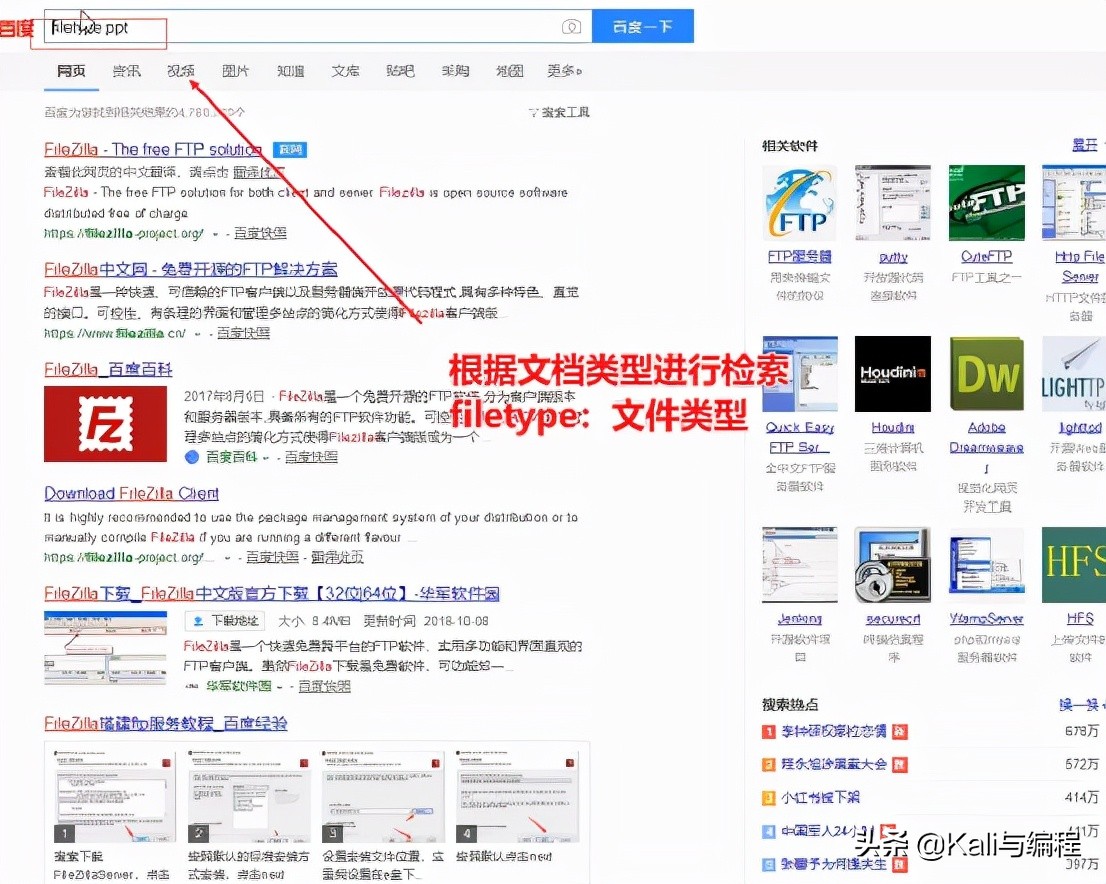
Task: Open the putty software thumbnail
Action: click(x=893, y=203)
